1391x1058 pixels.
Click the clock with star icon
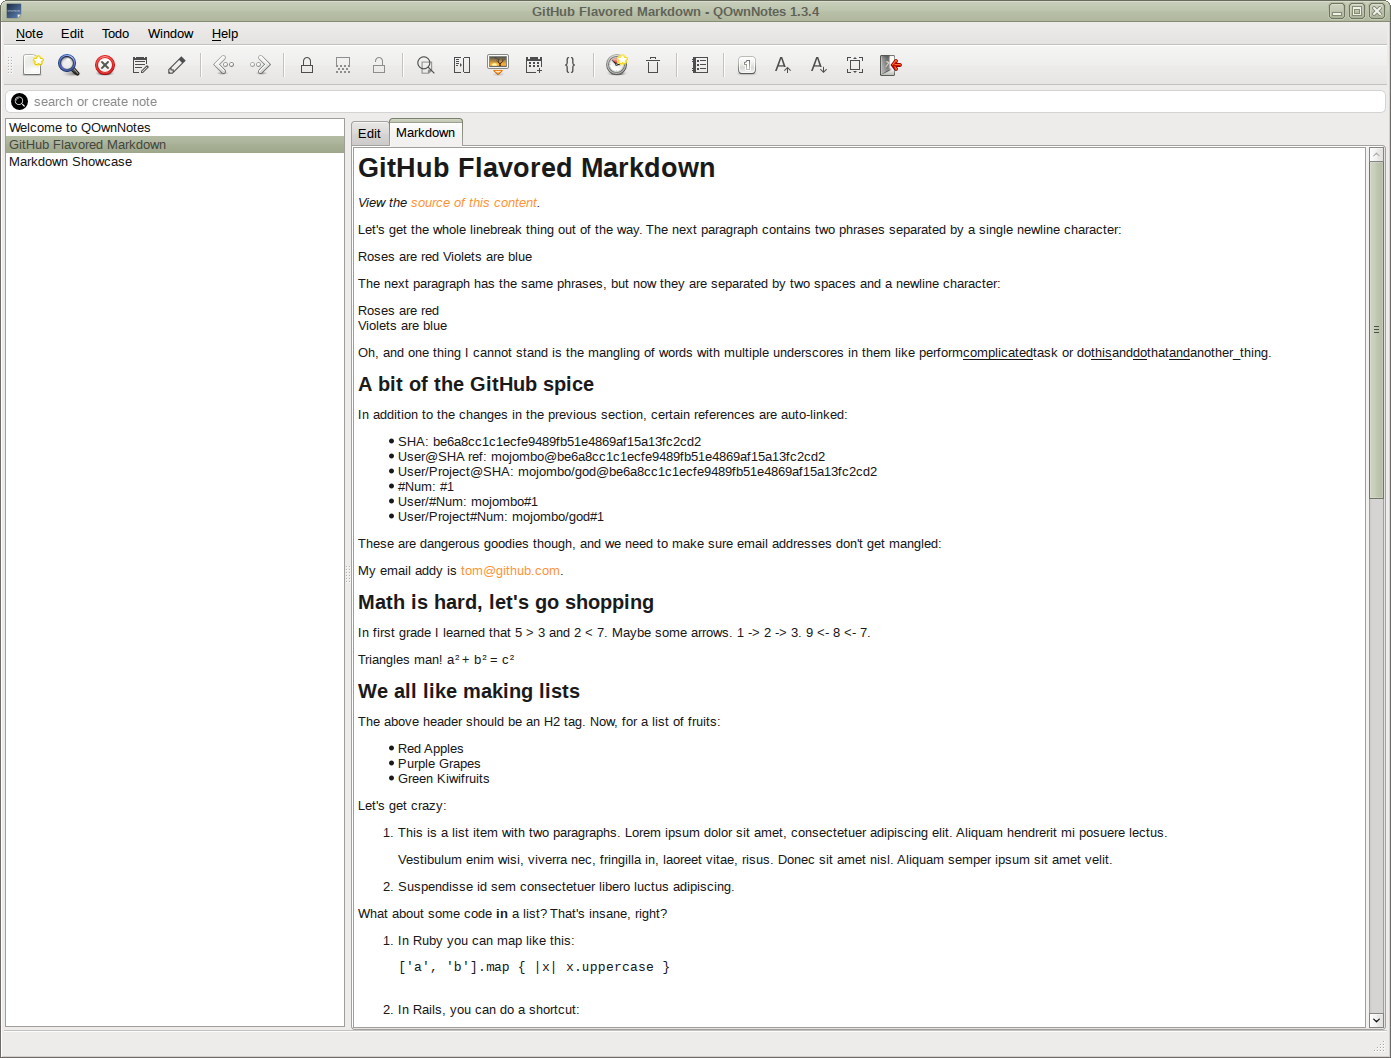[617, 65]
